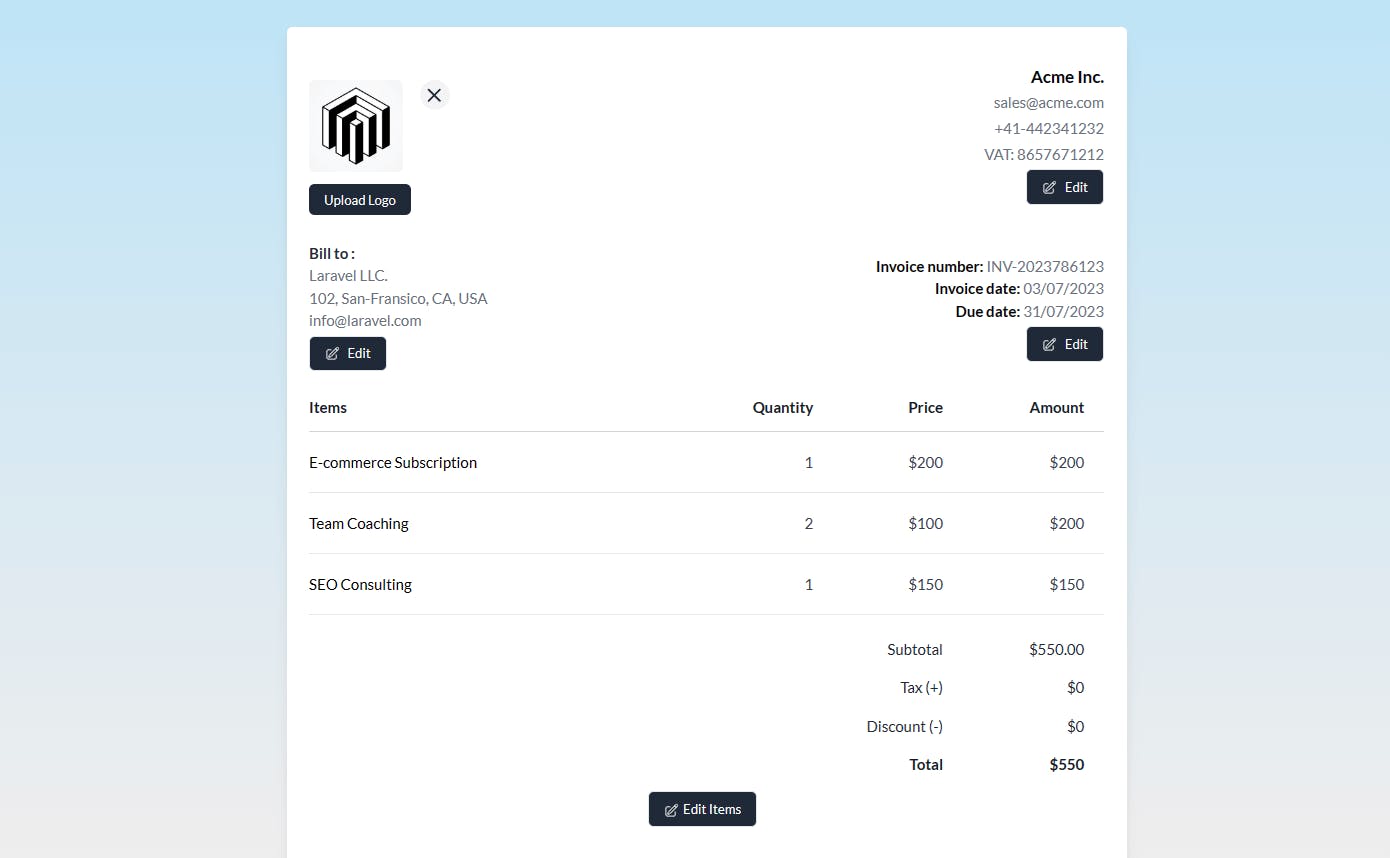
Task: Click the Items column header
Action: coord(328,407)
